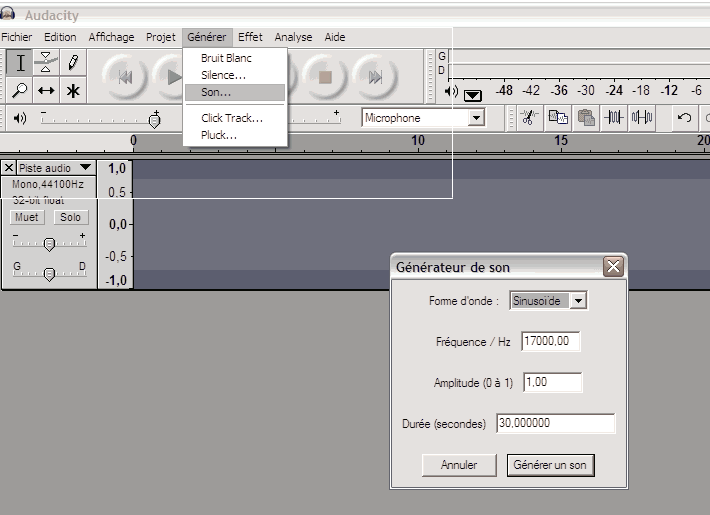This screenshot has height=515, width=710.
Task: Click the 15 second mark on timeline ruler
Action: point(561,141)
